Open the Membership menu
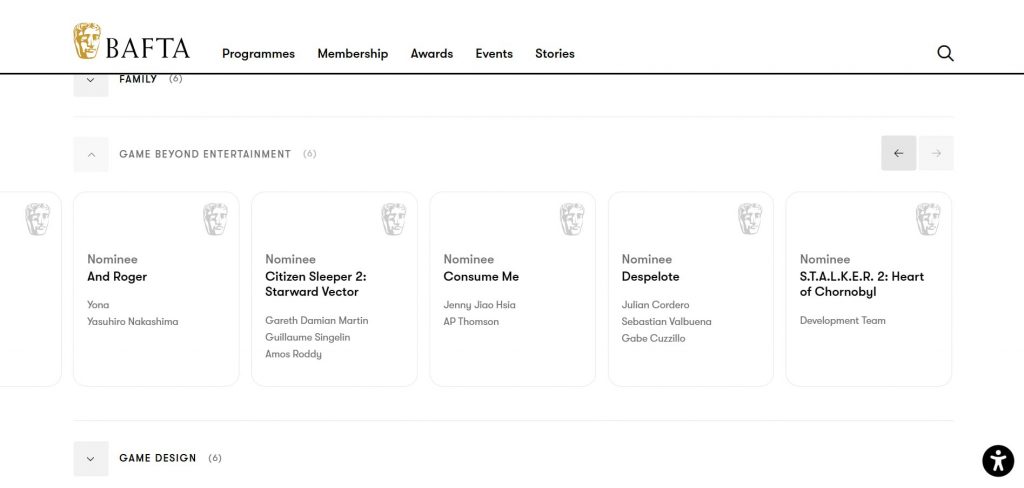1024x488 pixels. [x=353, y=54]
